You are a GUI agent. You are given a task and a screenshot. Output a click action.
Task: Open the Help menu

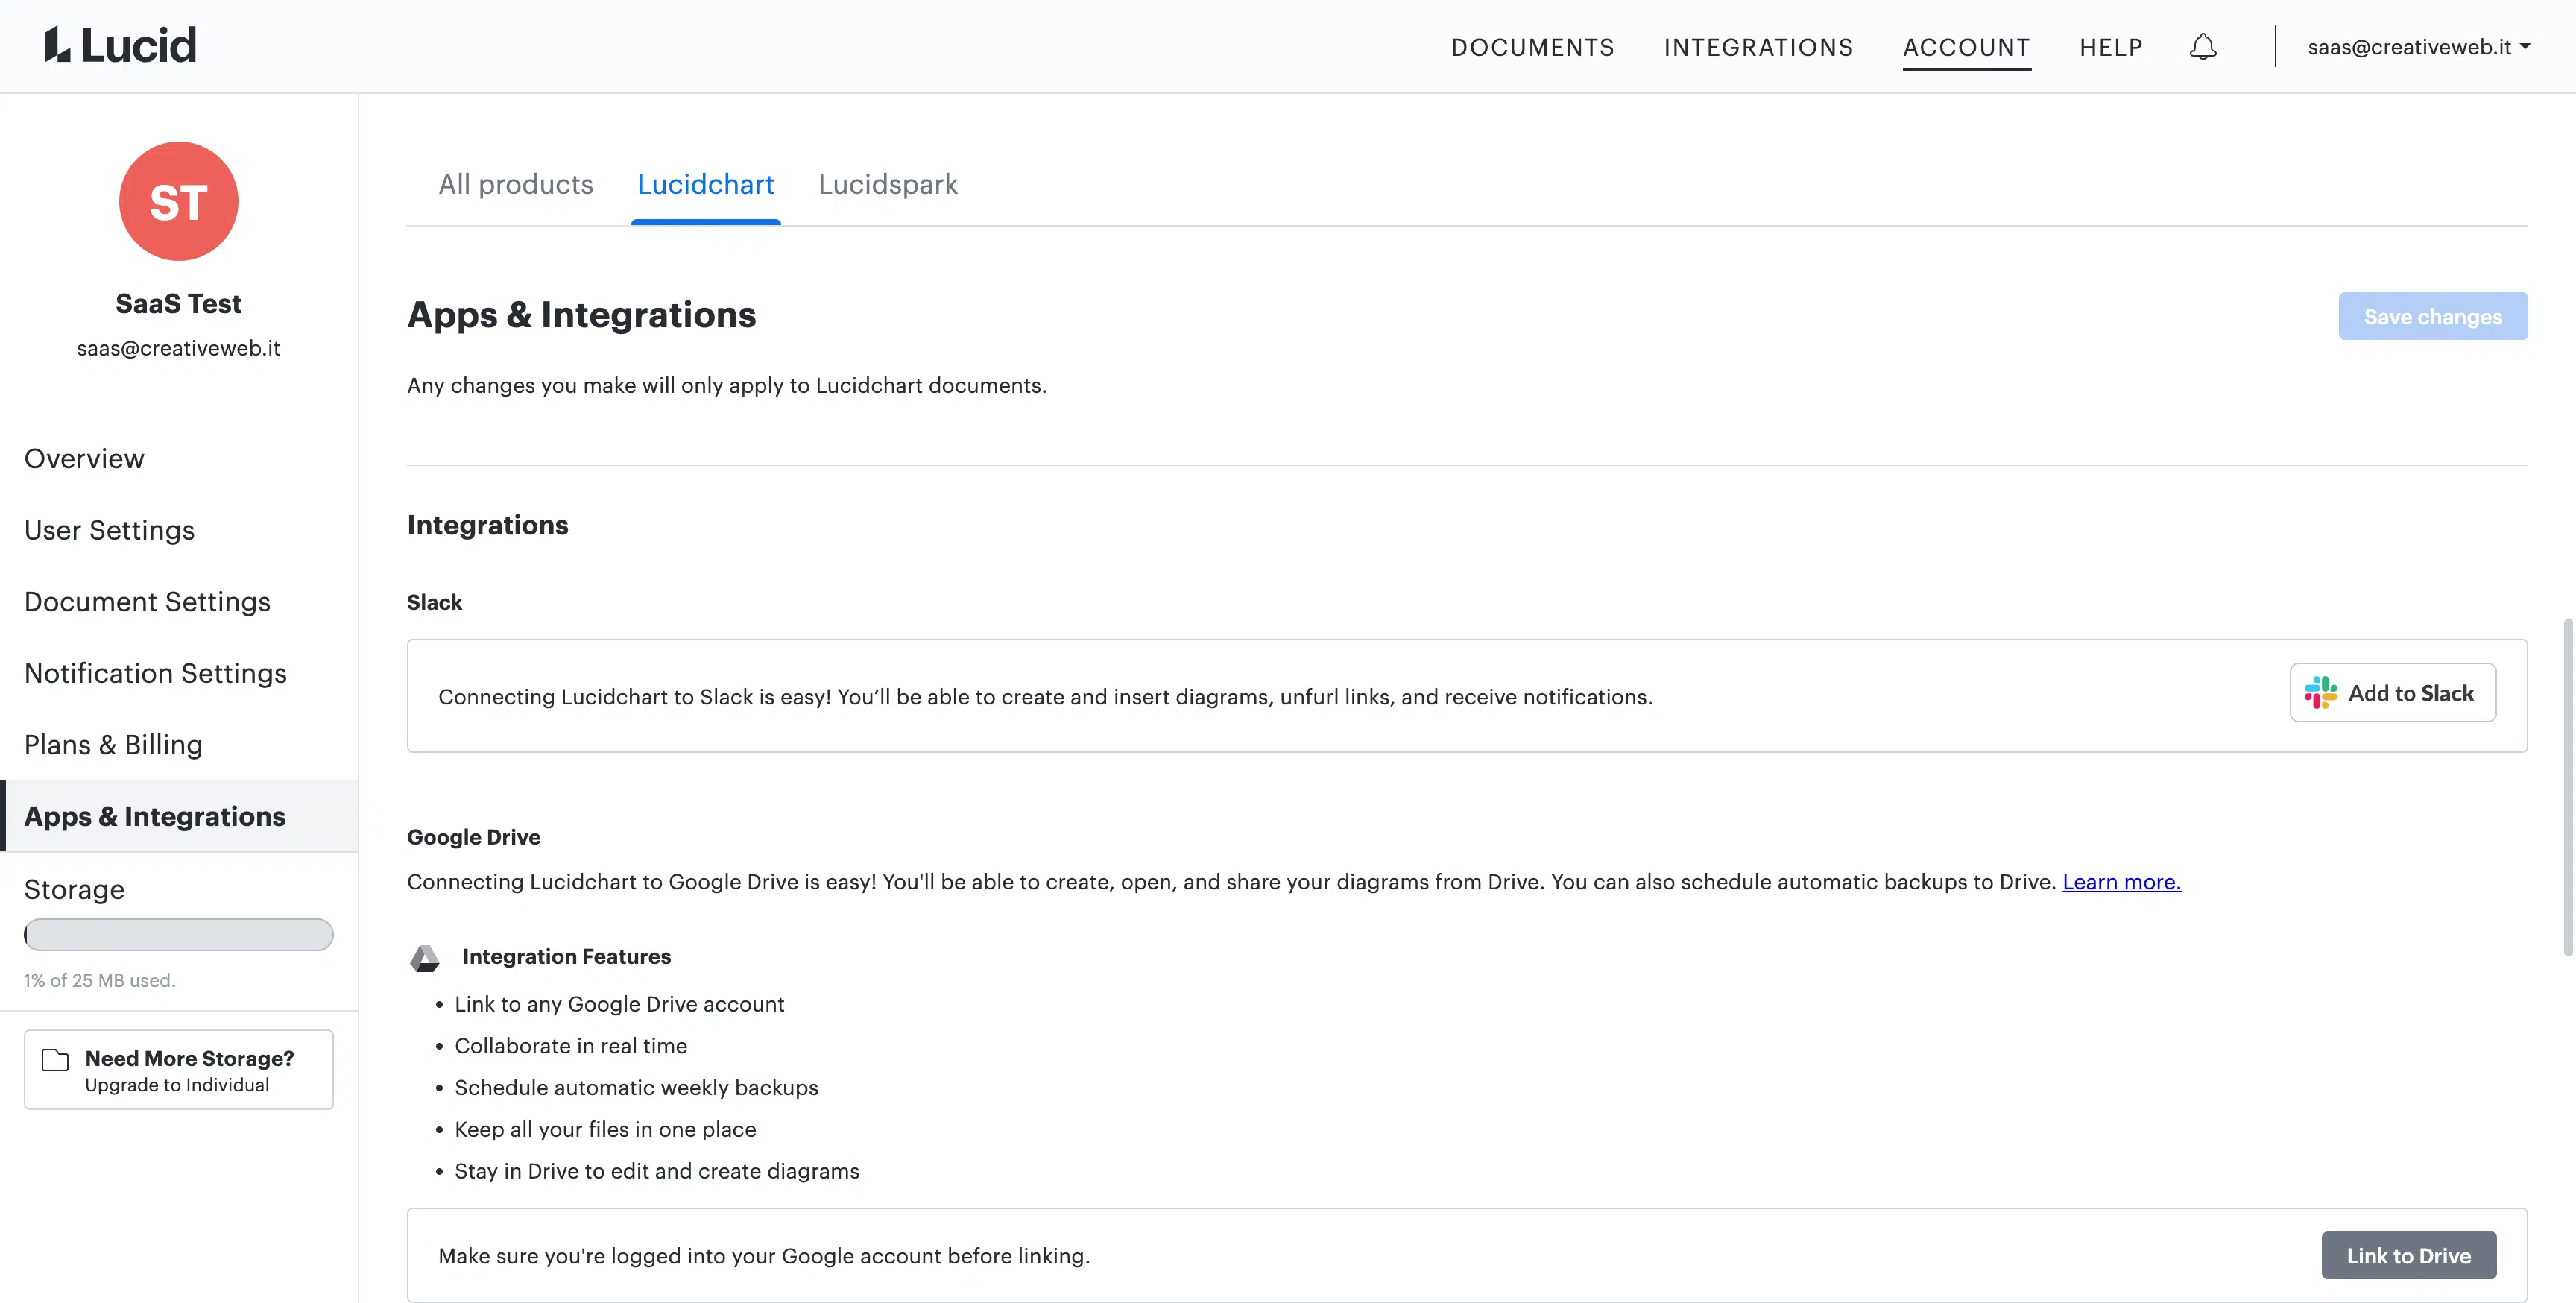click(2111, 47)
